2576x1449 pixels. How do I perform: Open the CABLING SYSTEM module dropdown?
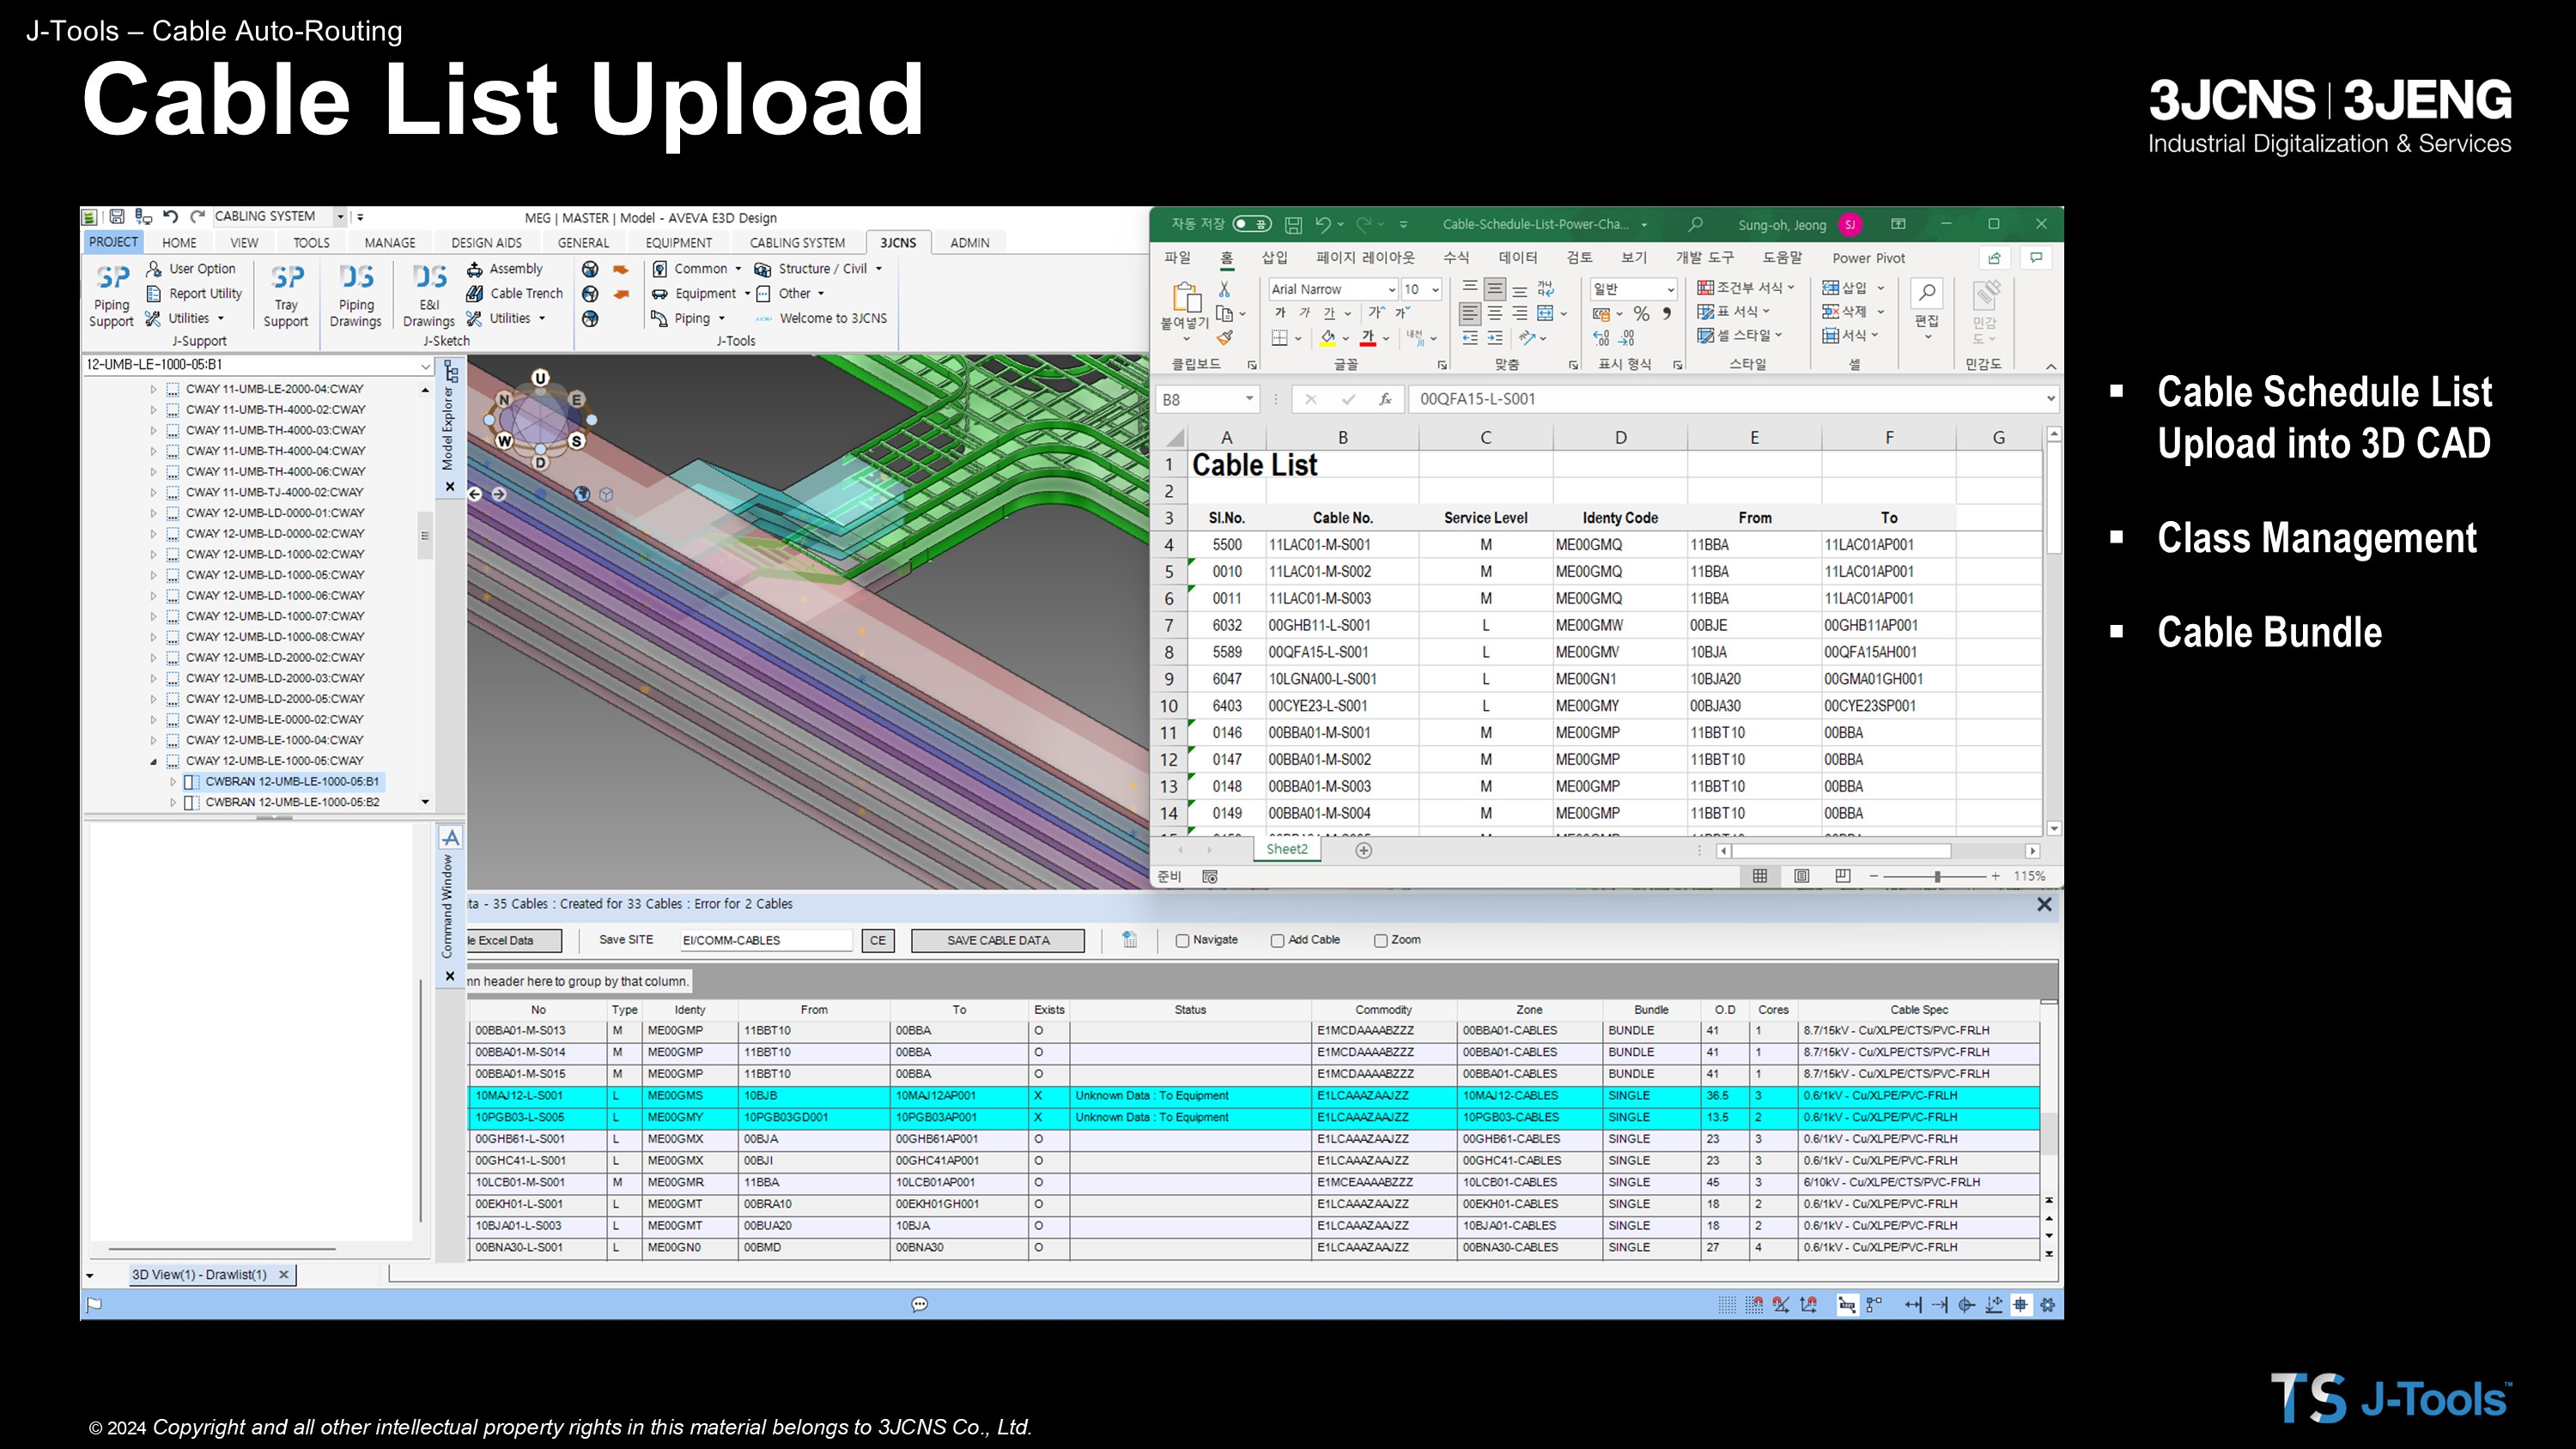340,216
